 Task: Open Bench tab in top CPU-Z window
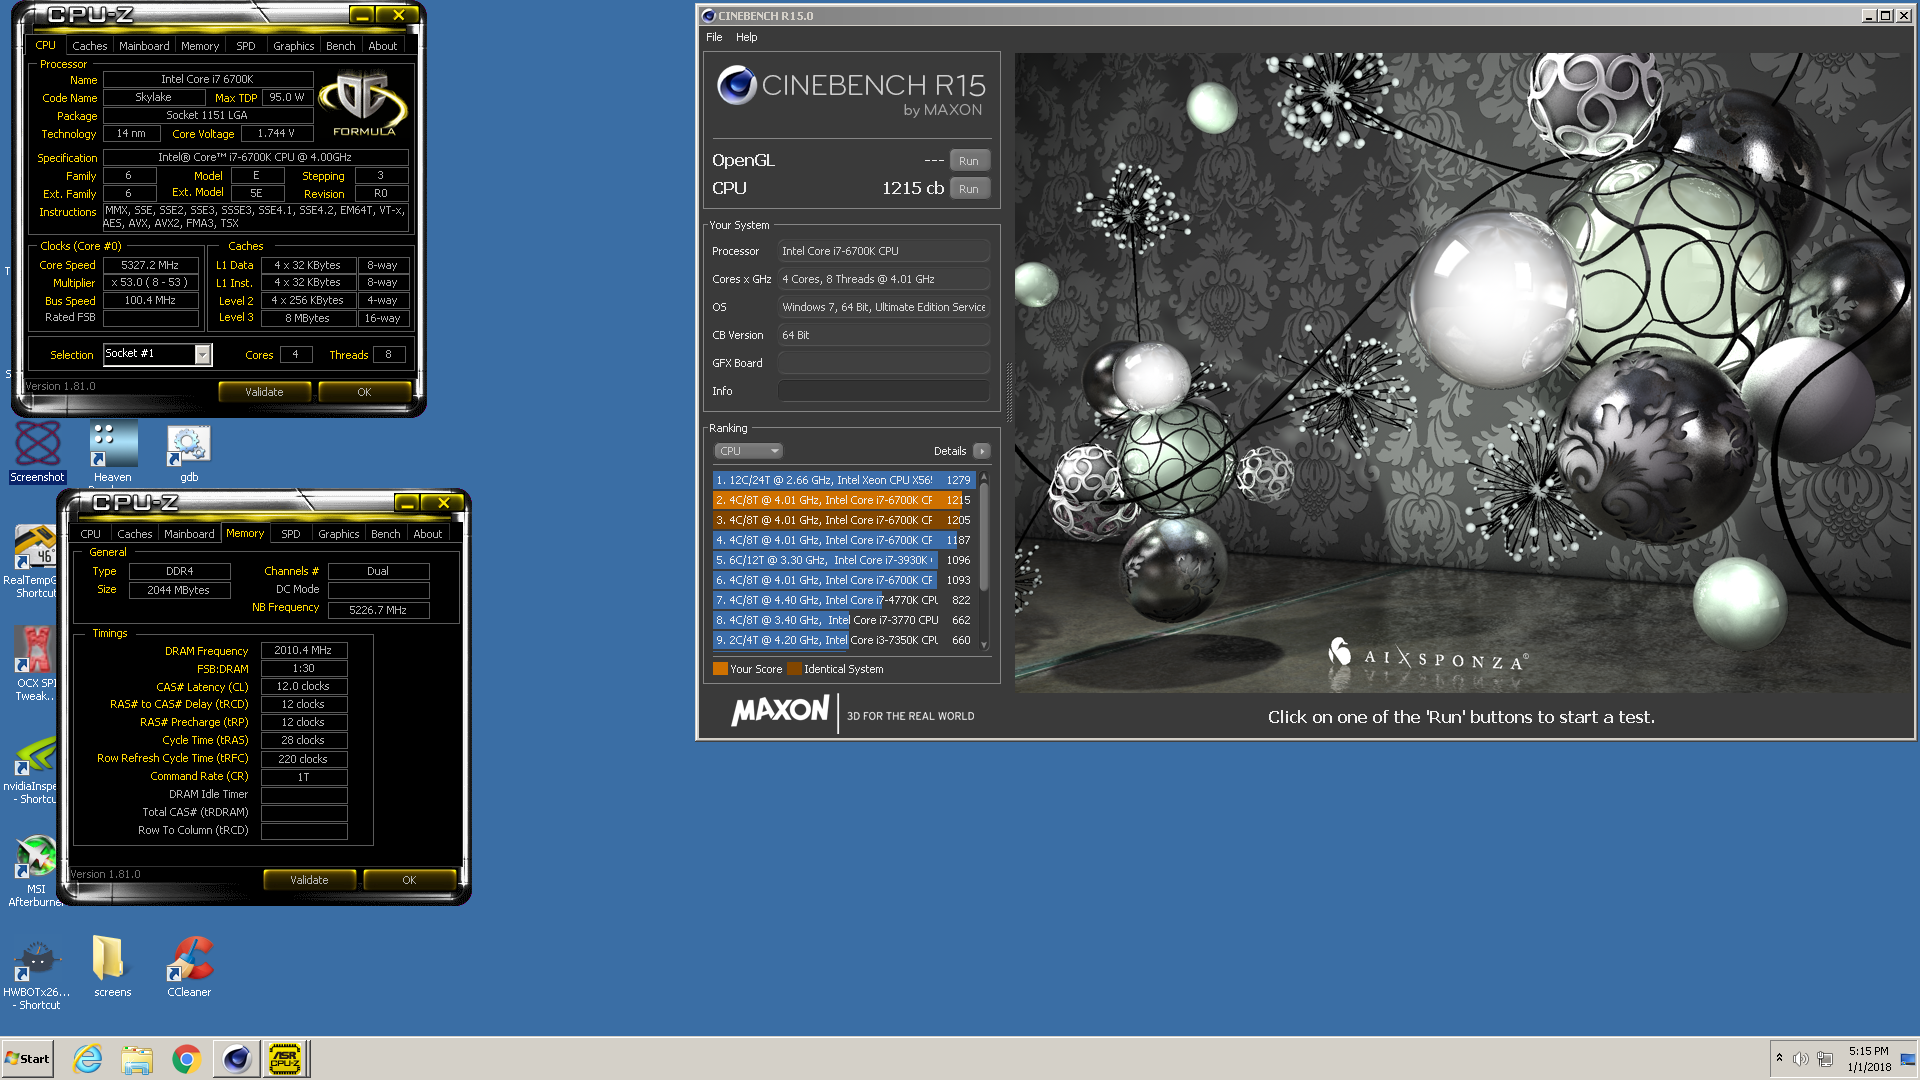point(341,46)
